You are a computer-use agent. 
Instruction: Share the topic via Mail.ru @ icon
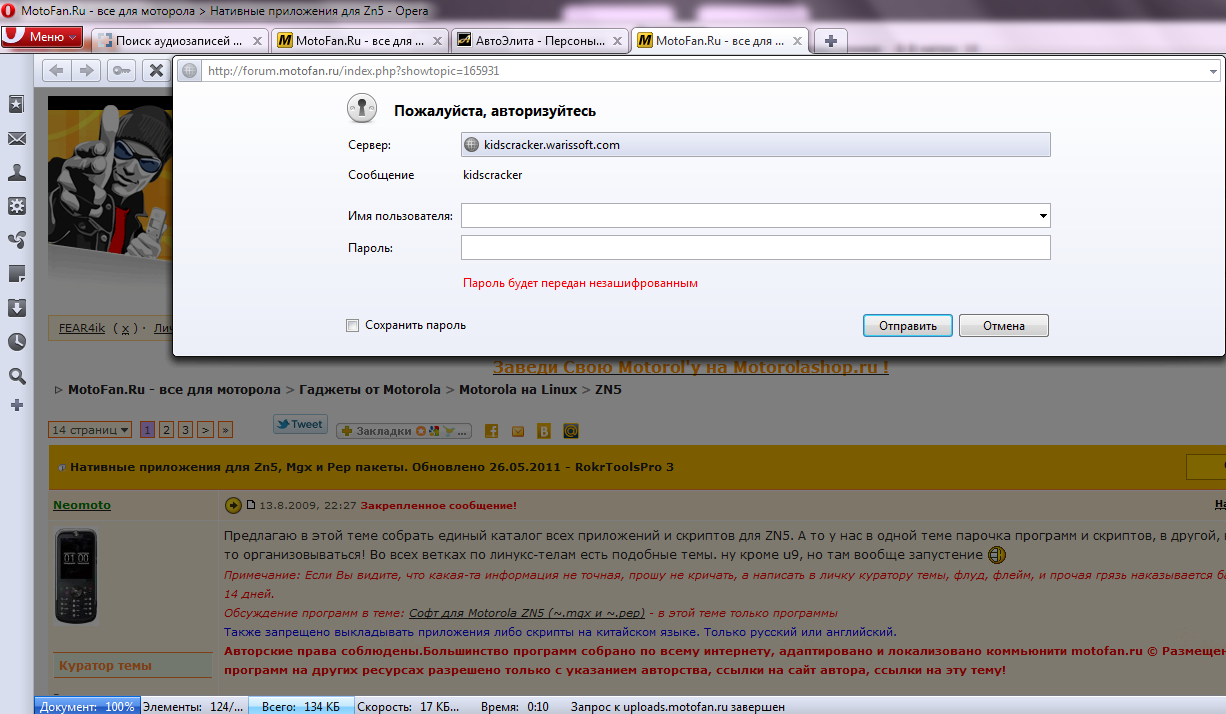click(571, 431)
